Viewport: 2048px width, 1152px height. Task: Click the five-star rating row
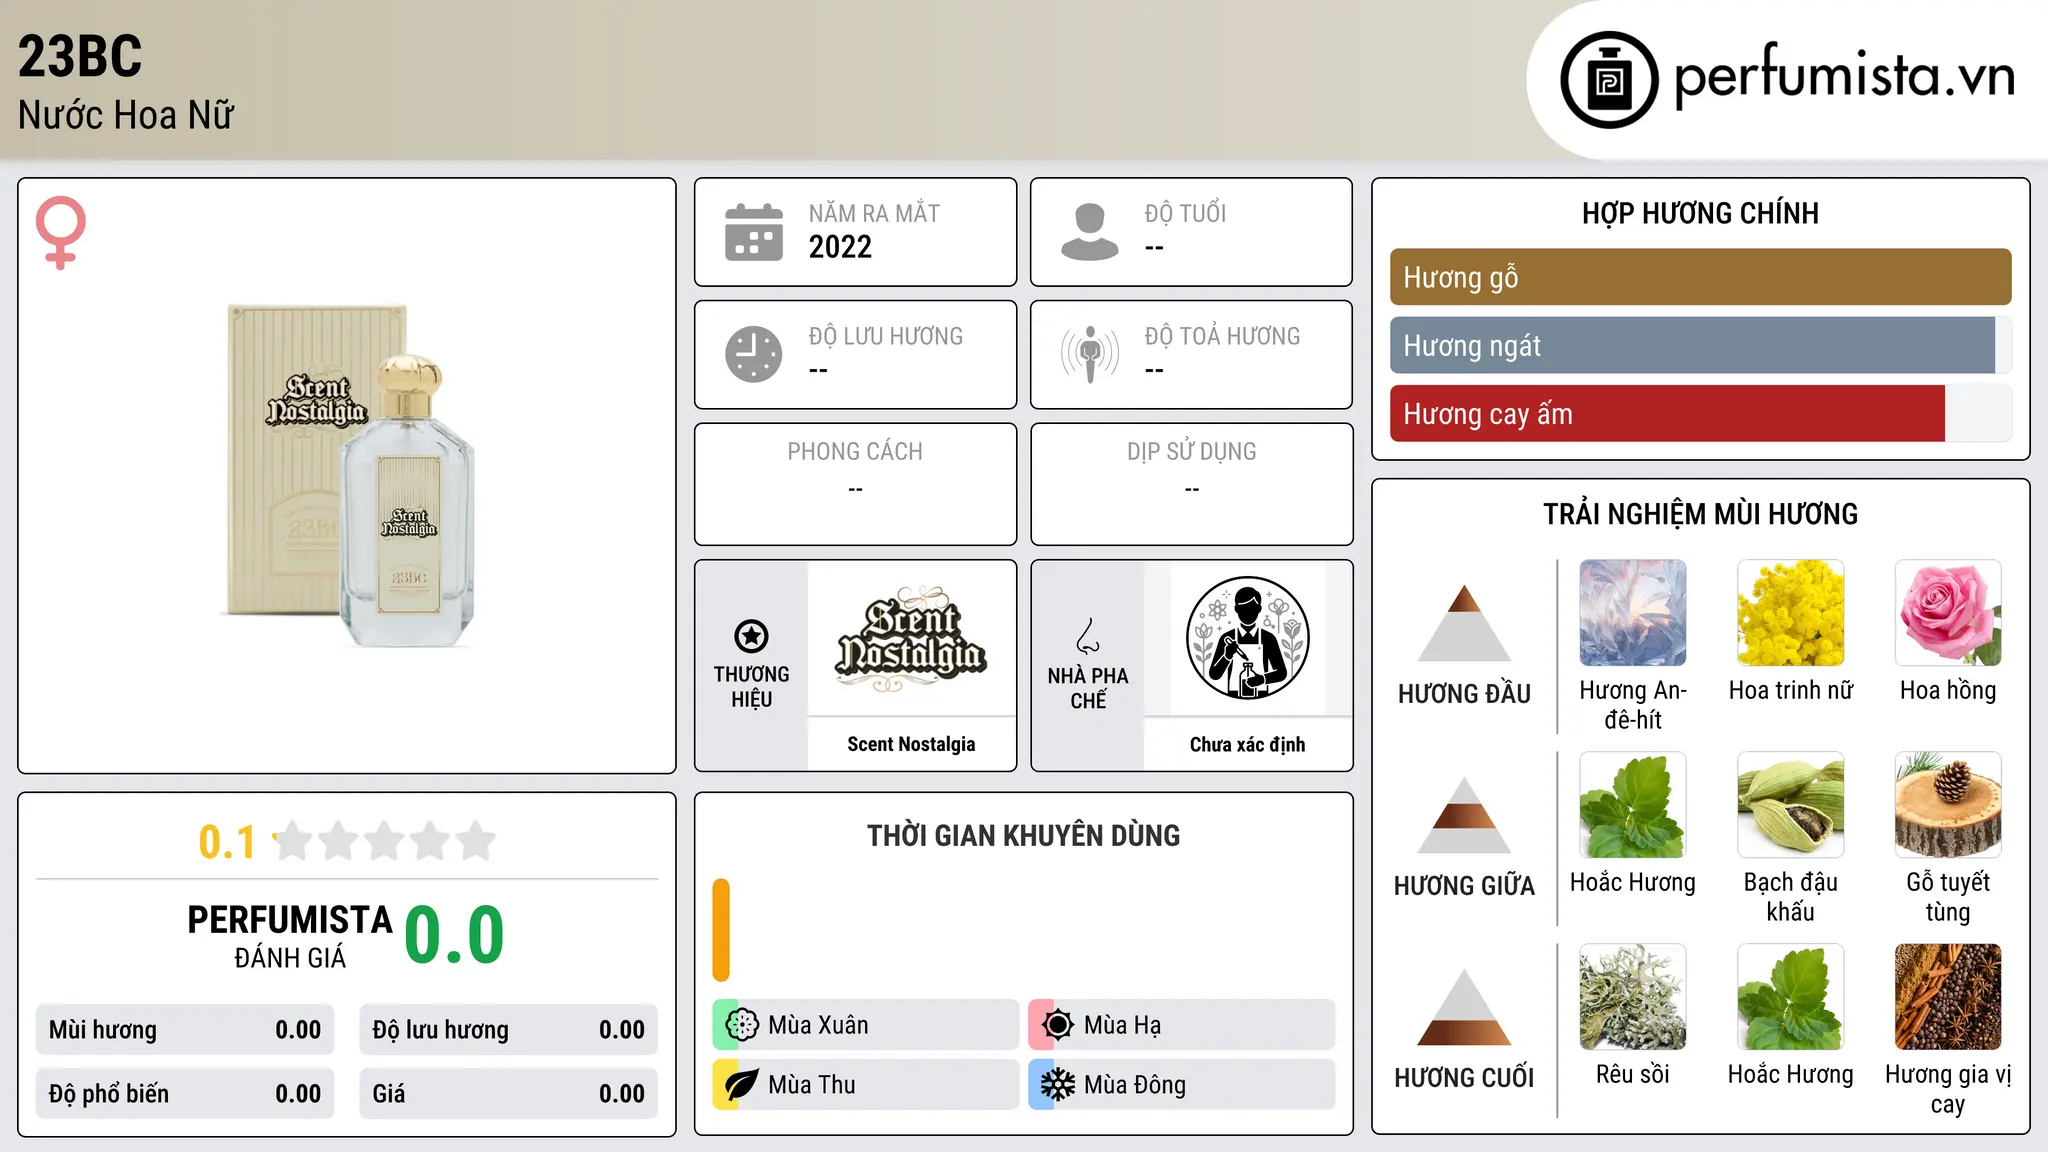coord(384,841)
